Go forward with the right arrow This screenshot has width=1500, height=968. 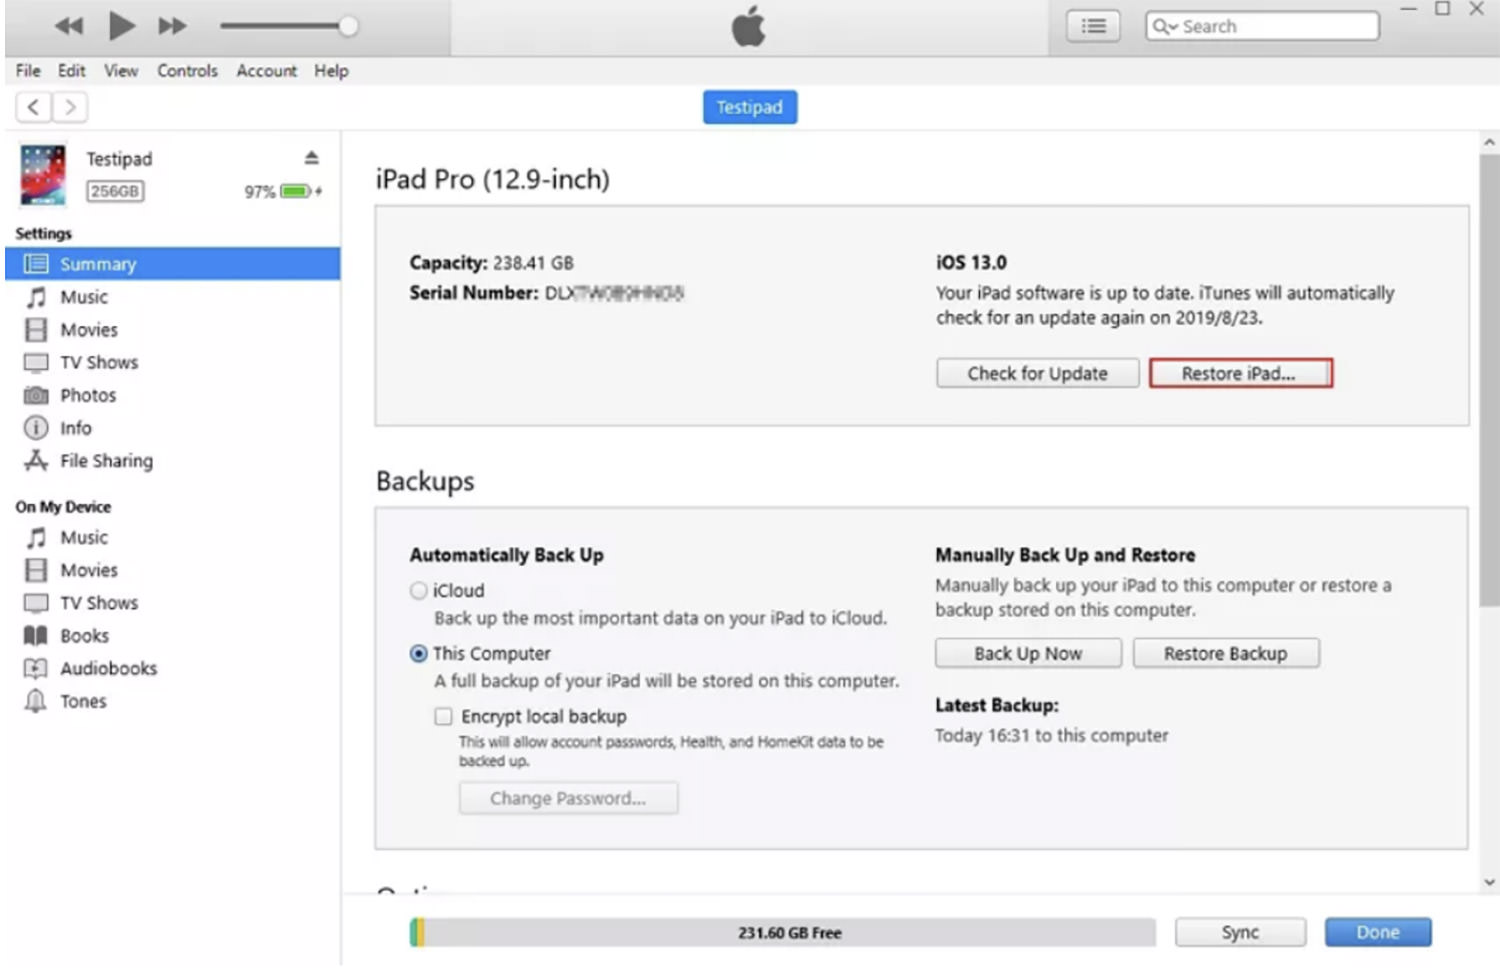pyautogui.click(x=69, y=107)
